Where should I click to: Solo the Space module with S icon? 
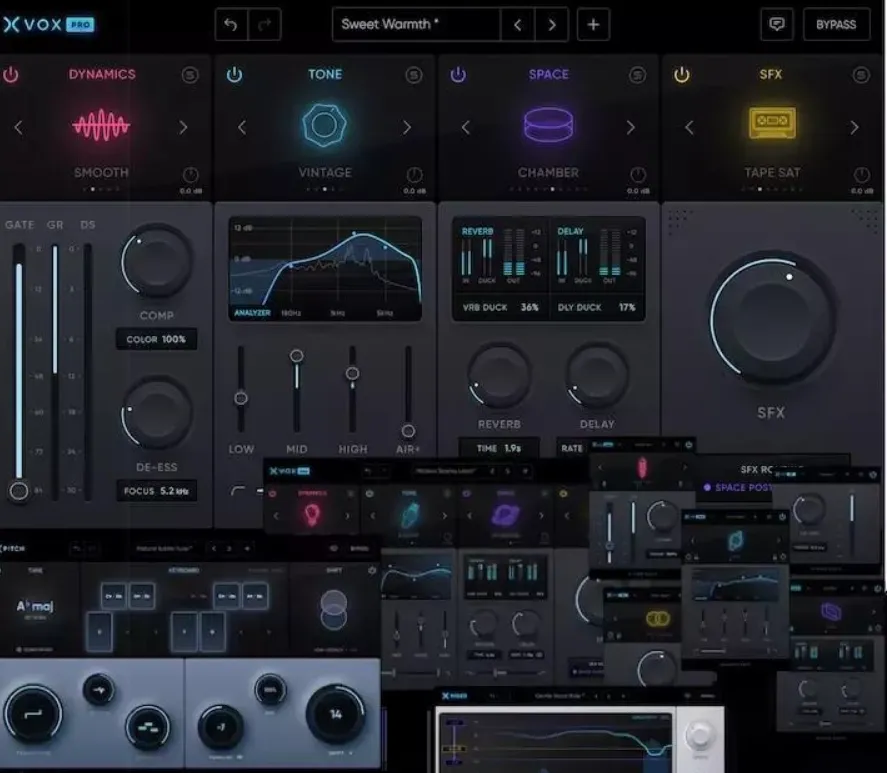(638, 75)
